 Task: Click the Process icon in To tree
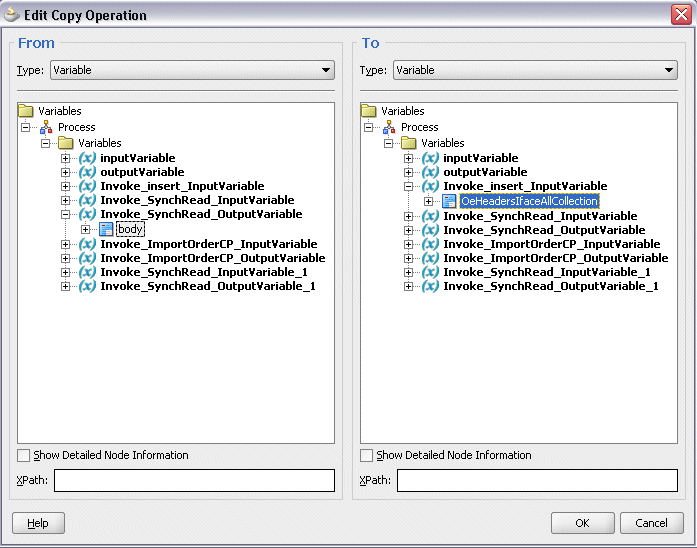pos(389,128)
